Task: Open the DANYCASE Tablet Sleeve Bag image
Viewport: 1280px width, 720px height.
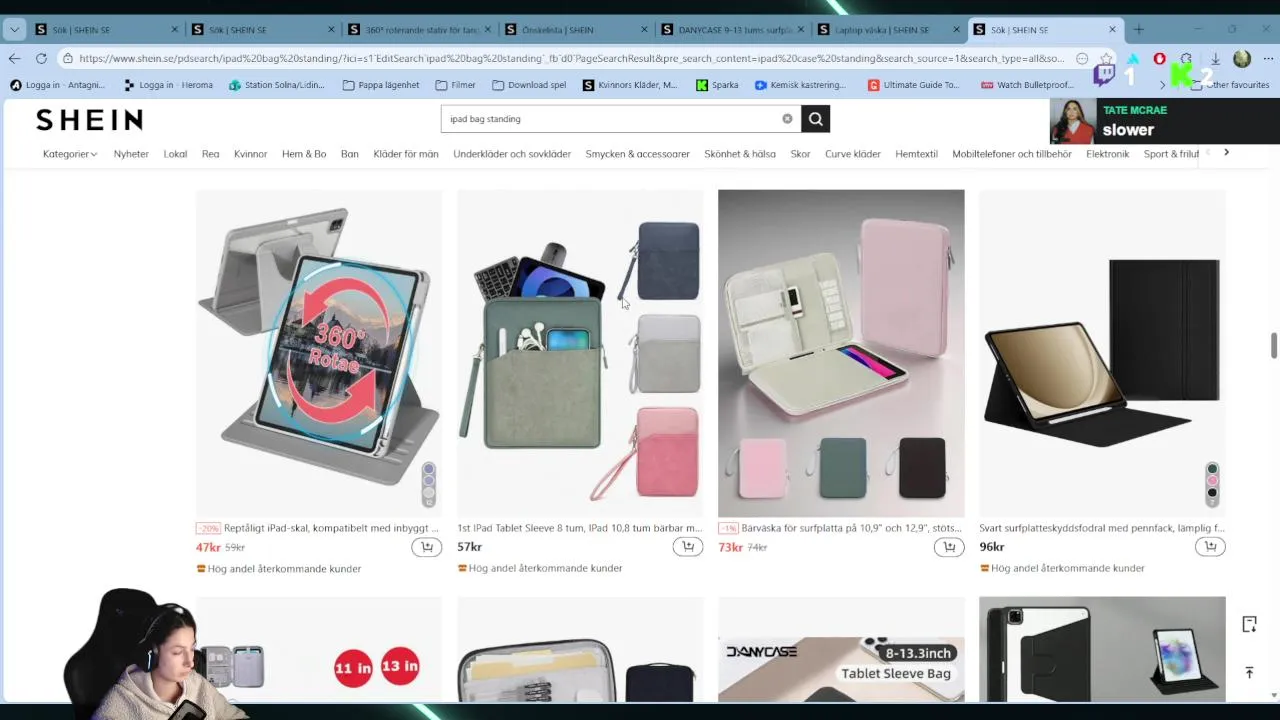Action: (x=841, y=649)
